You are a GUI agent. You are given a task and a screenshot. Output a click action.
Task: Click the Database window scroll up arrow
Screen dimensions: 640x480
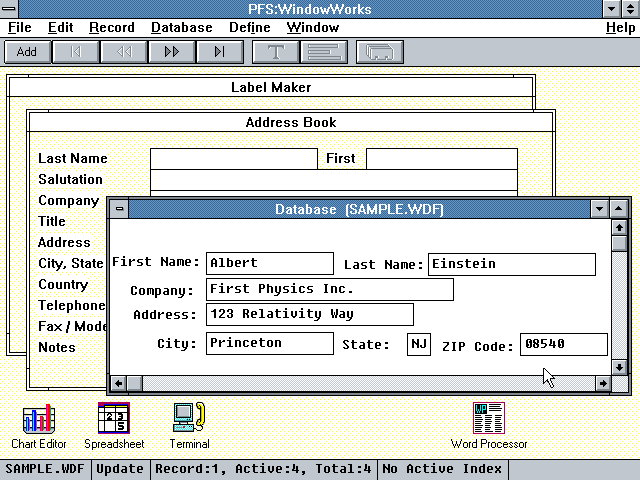coord(620,227)
